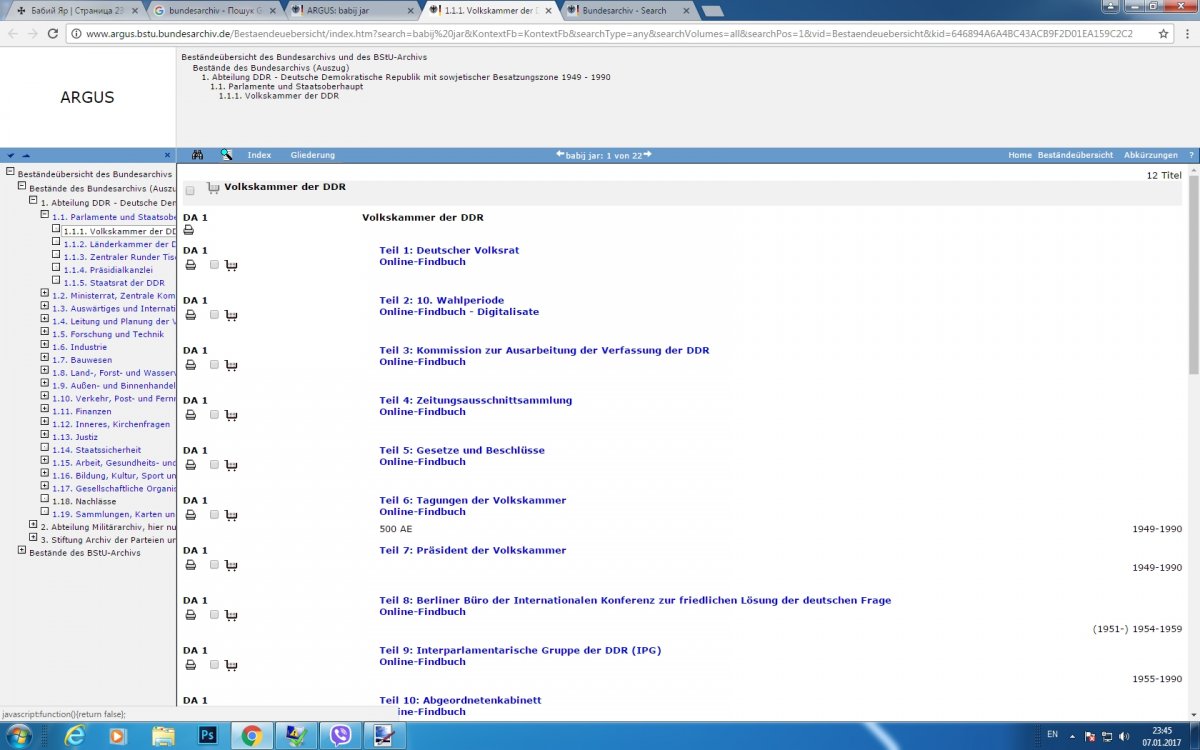Screen dimensions: 1200x750
Task: Tick the checkbox for Teil 5 Gesetze und Beschlüsse
Action: (214, 465)
